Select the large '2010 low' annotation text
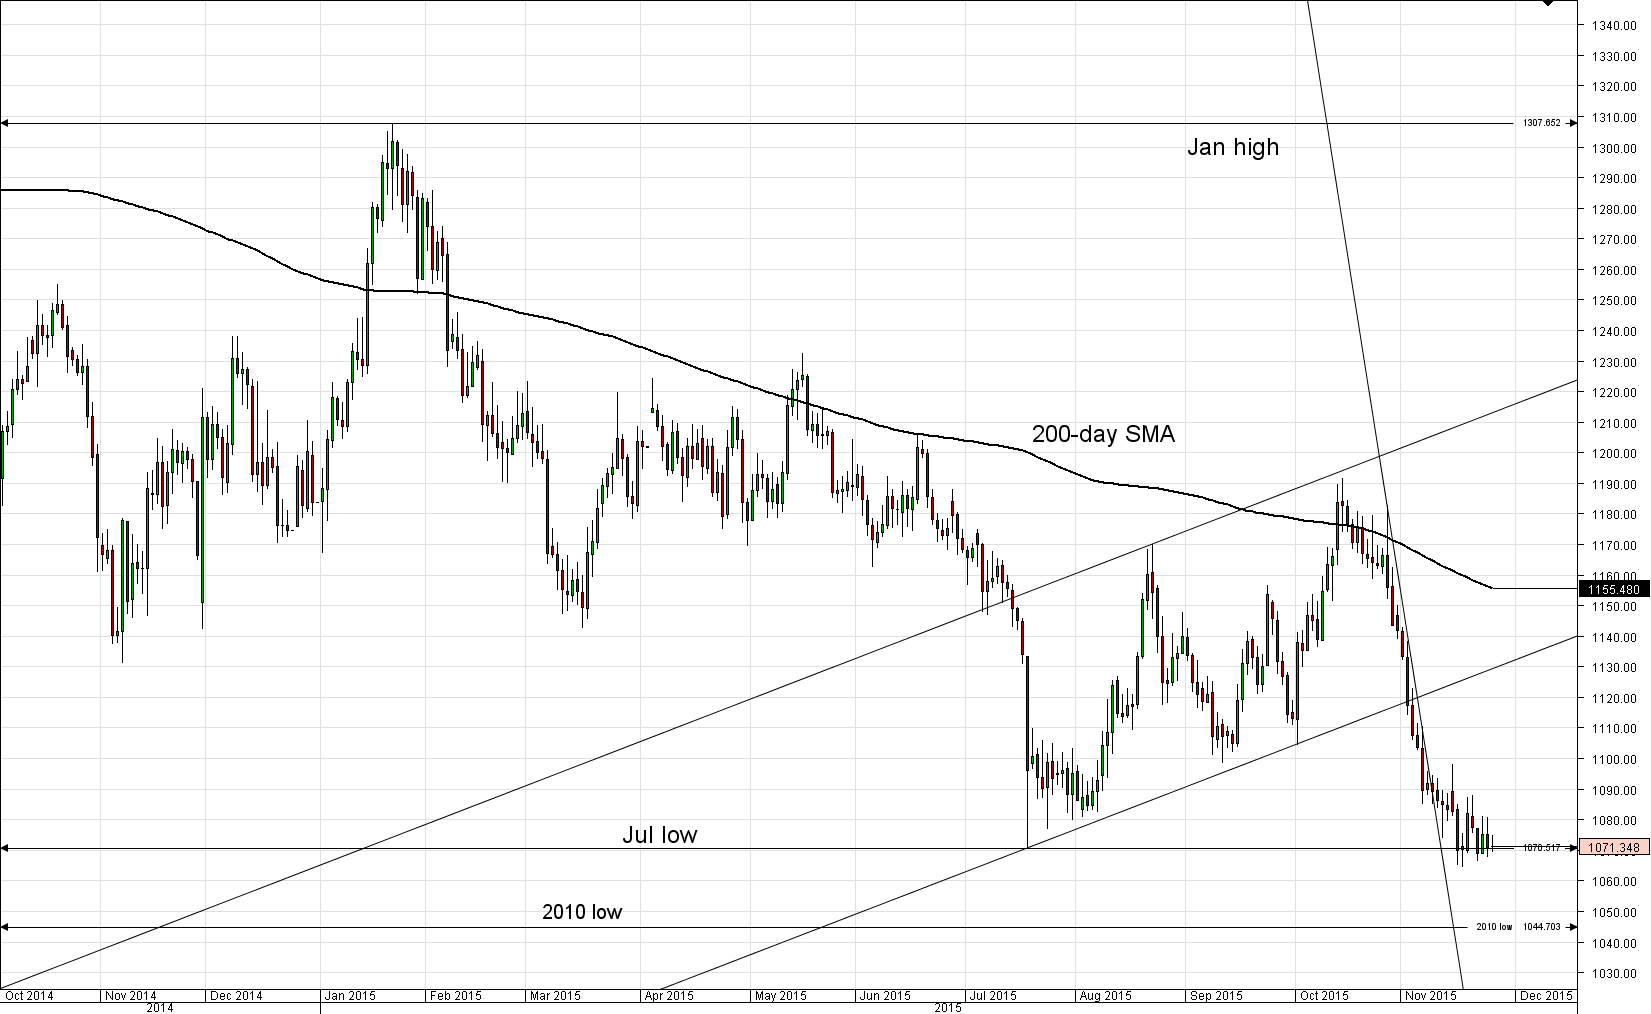The width and height of the screenshot is (1651, 1014). (x=582, y=911)
